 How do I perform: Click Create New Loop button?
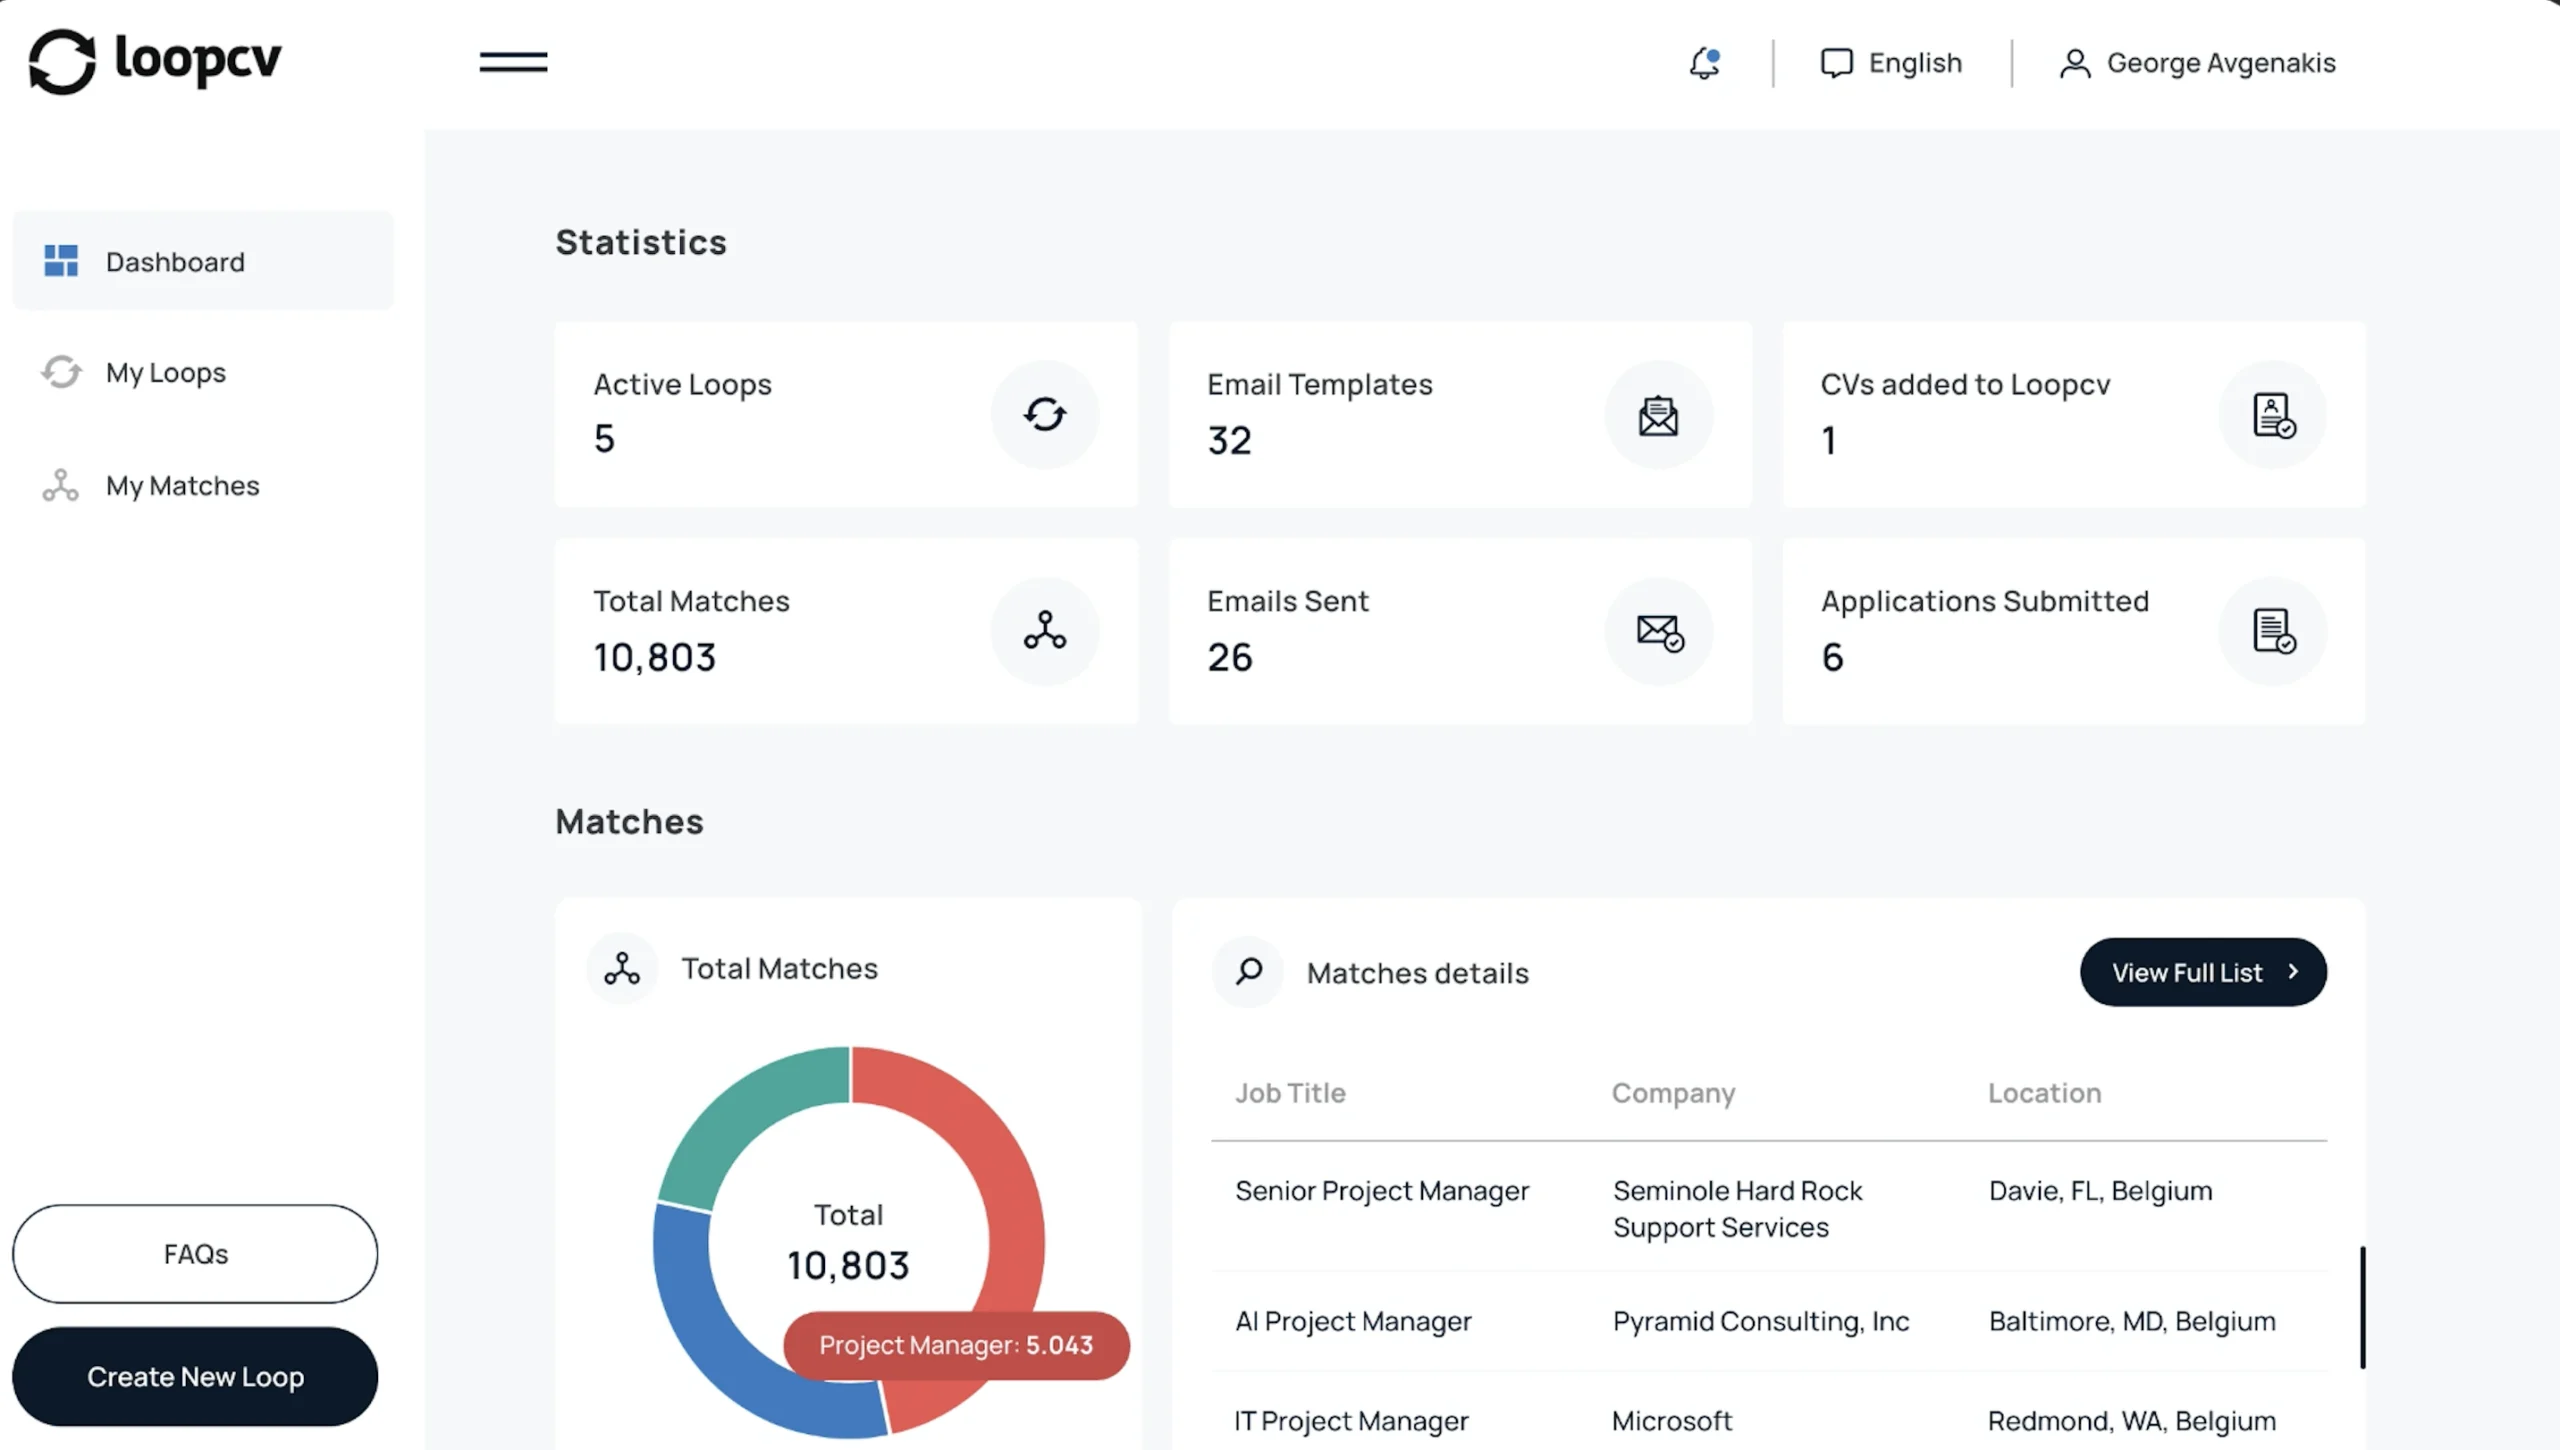[x=195, y=1376]
